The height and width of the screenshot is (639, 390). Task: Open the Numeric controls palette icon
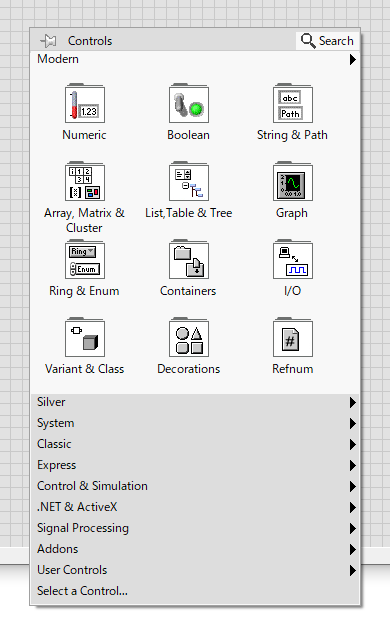85,104
